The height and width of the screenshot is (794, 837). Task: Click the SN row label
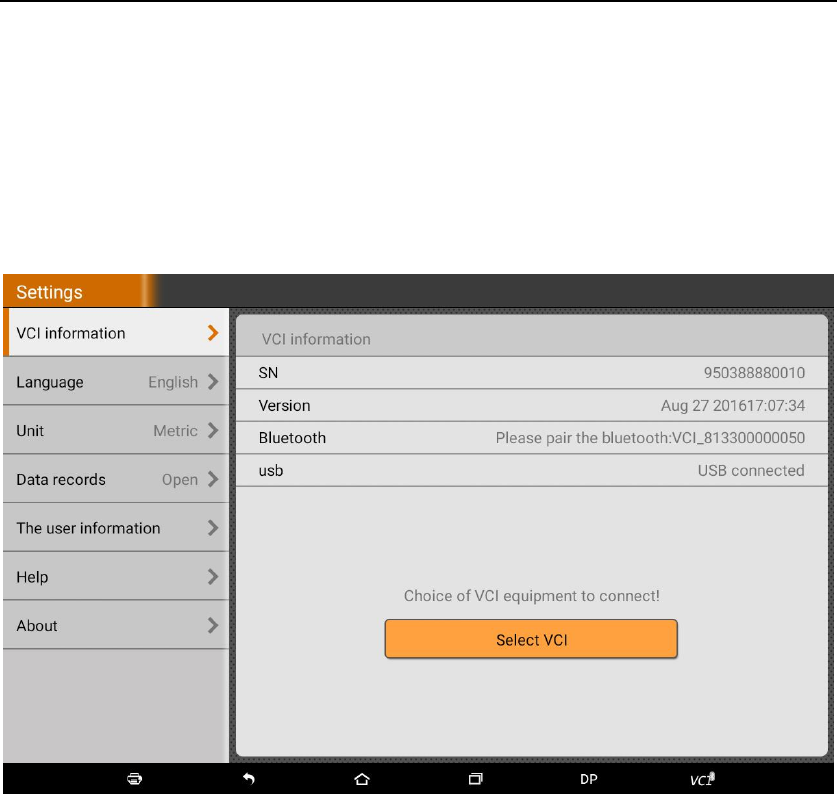268,373
